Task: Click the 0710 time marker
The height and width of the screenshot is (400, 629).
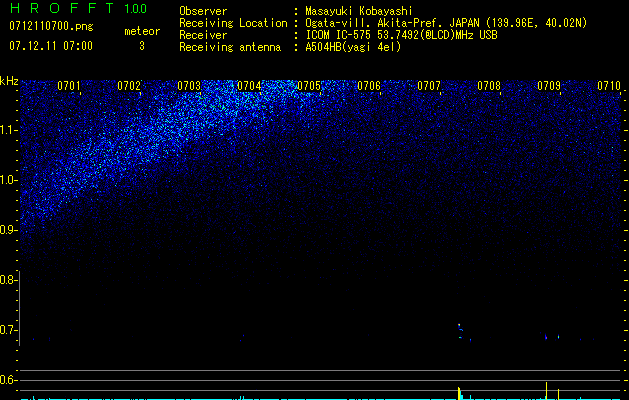Action: point(609,86)
